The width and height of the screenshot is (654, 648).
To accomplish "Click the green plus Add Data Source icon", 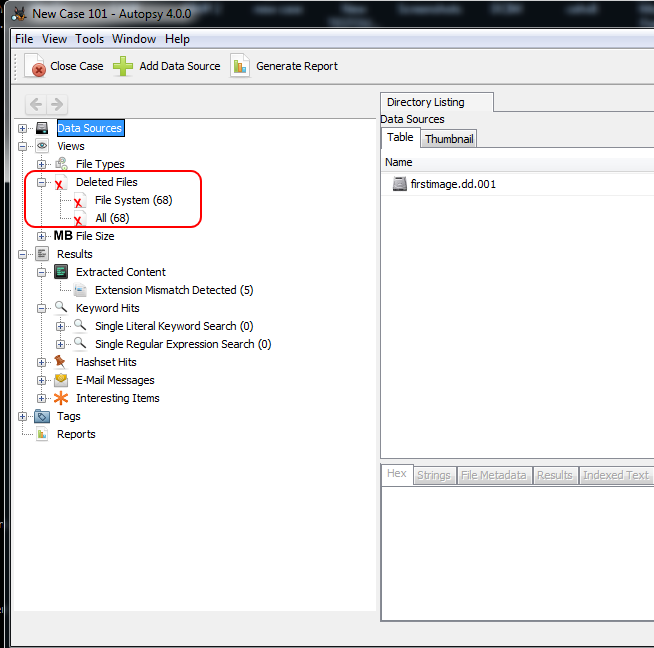I will pos(123,66).
